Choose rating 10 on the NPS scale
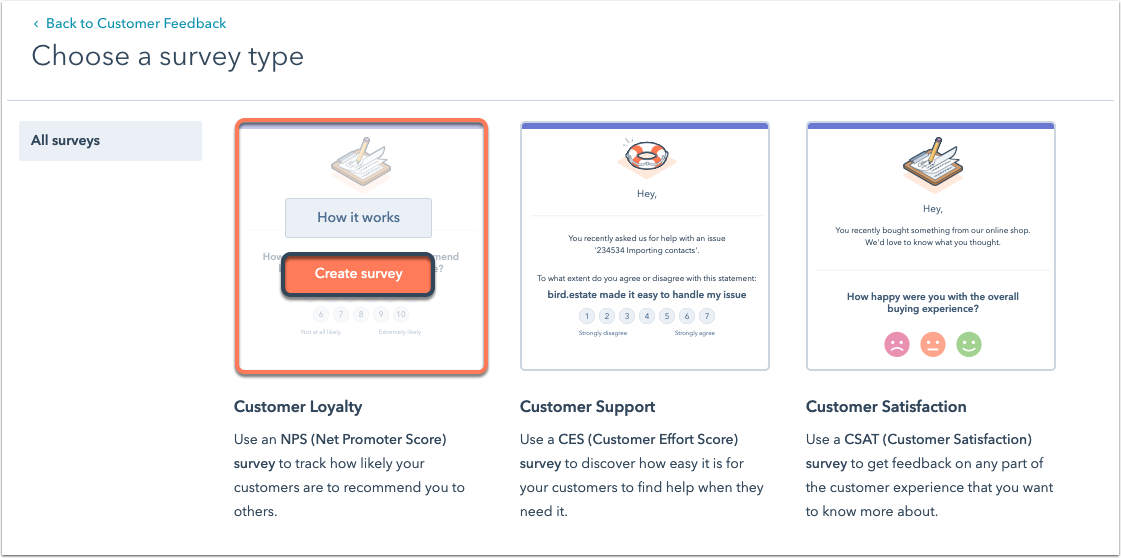1121x558 pixels. coord(401,313)
